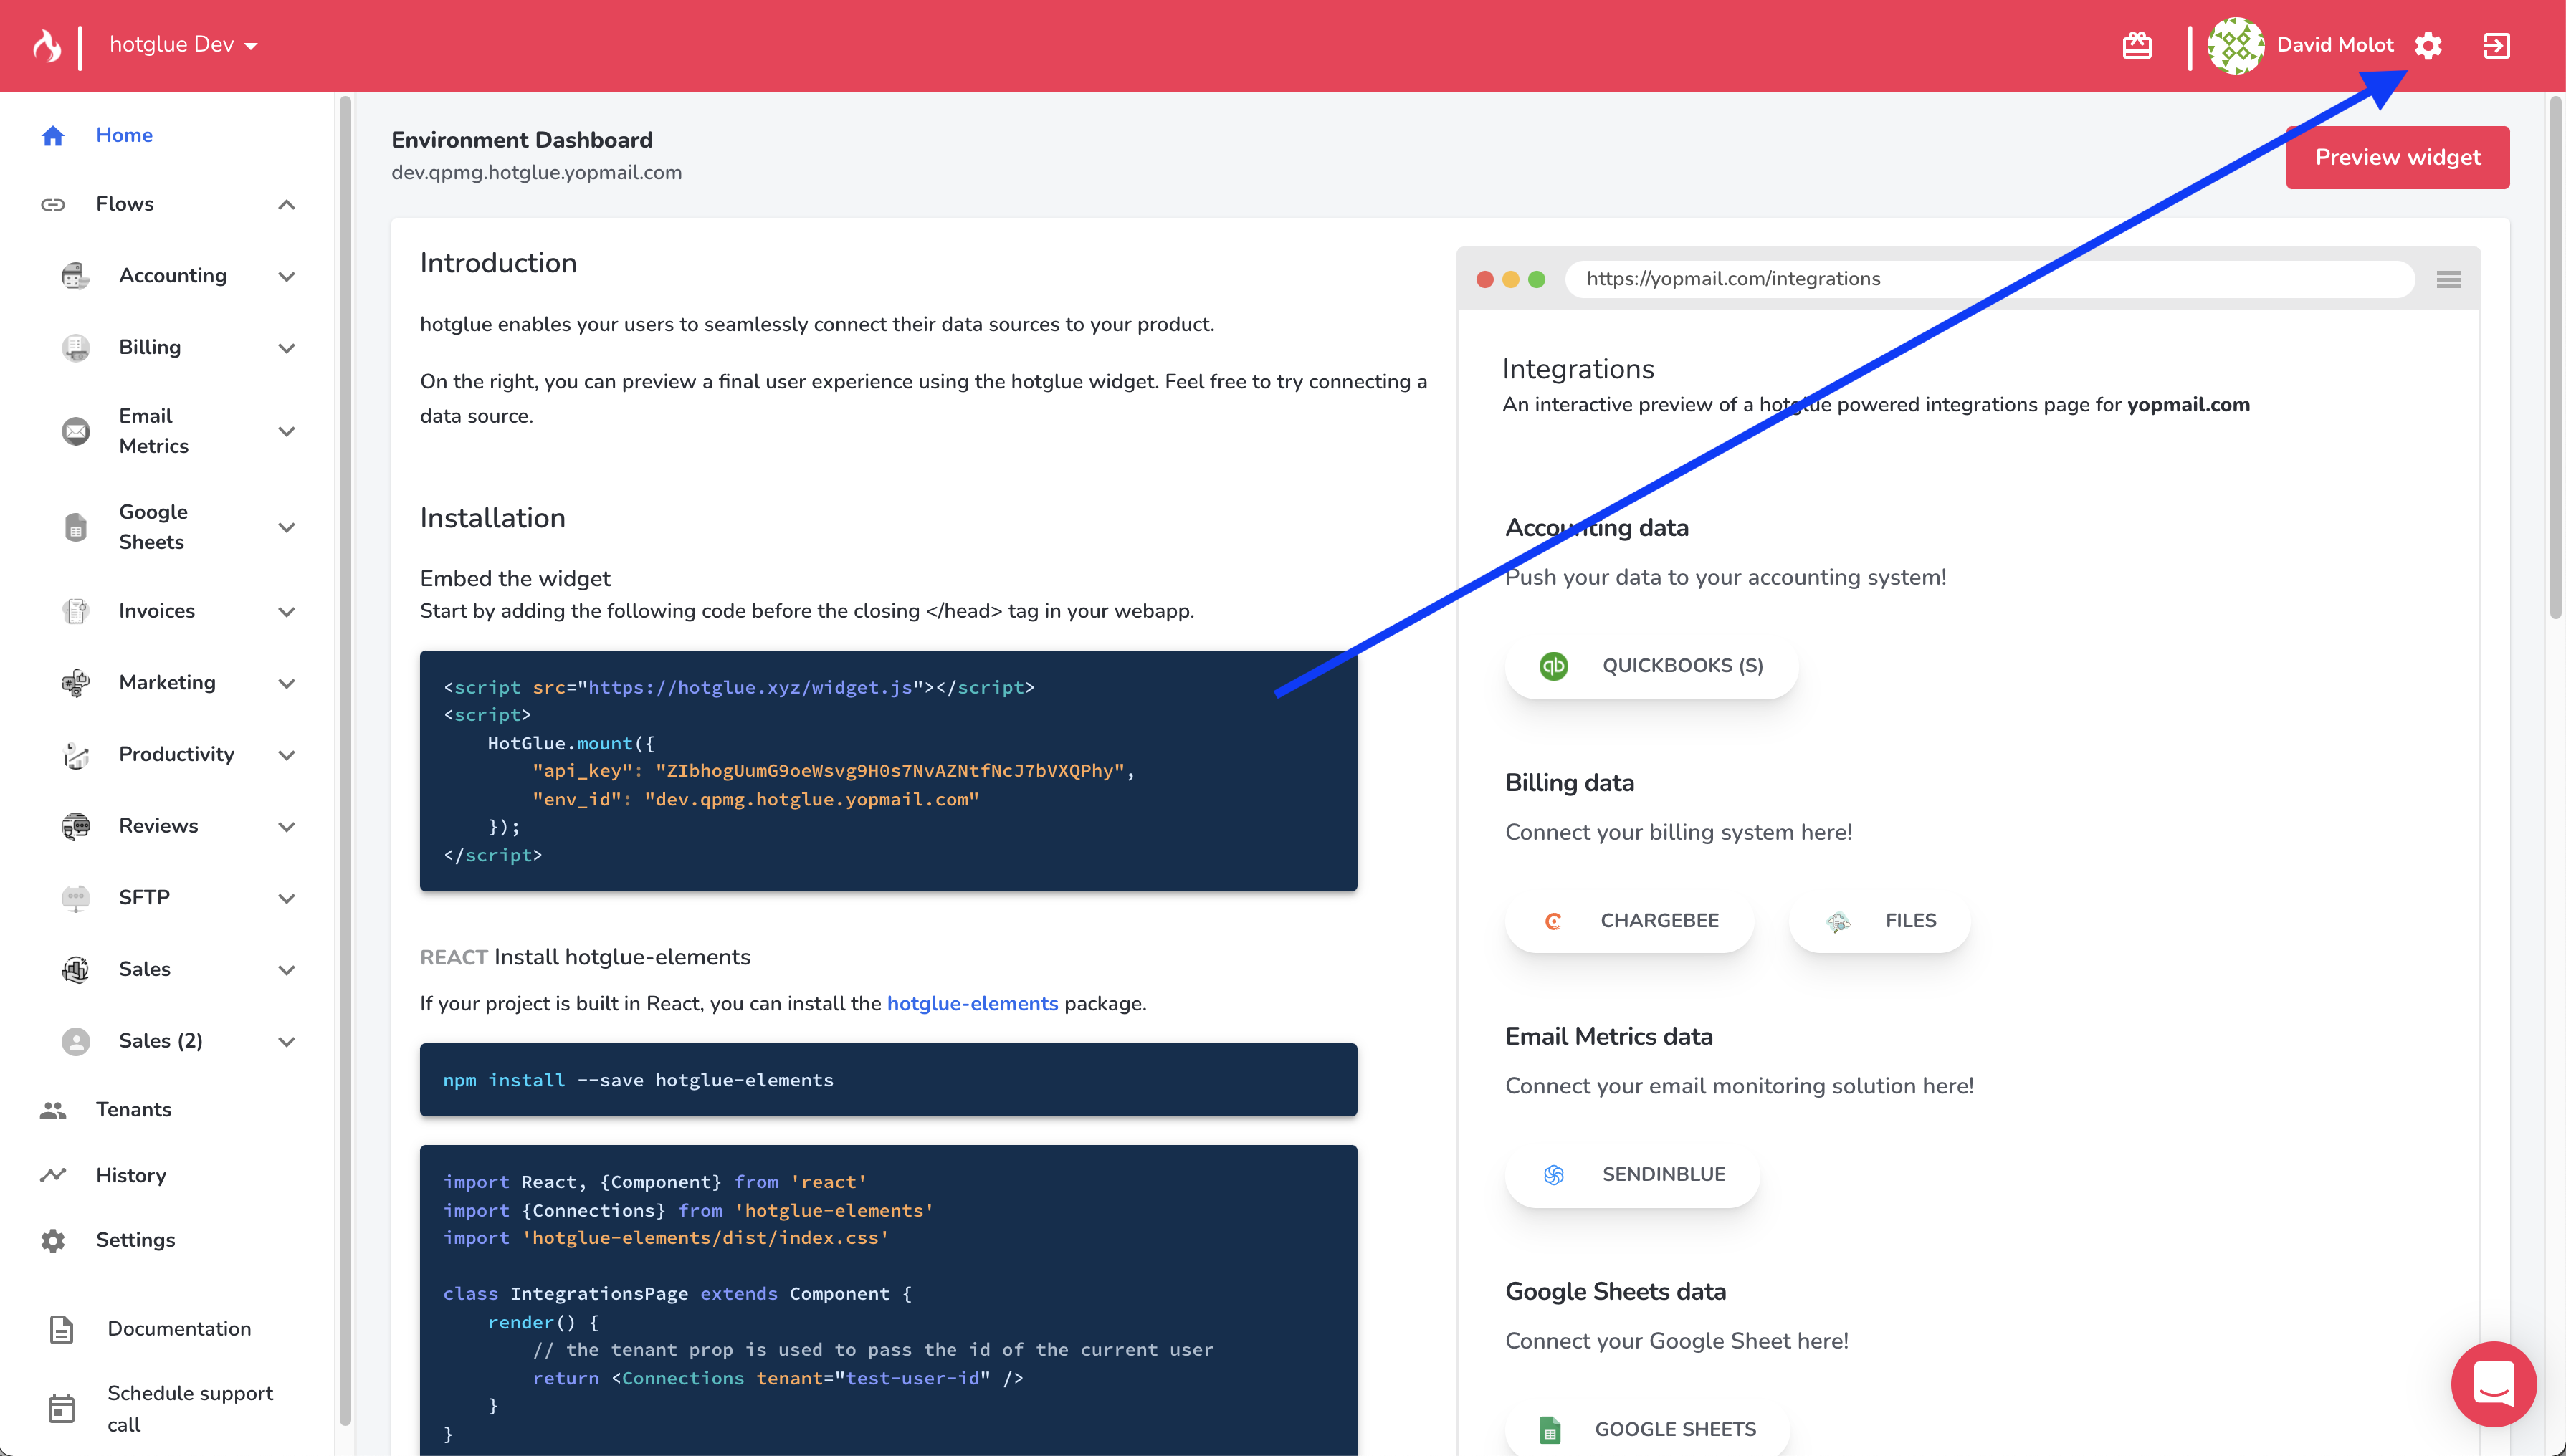Click the hotglue flame logo

47,45
